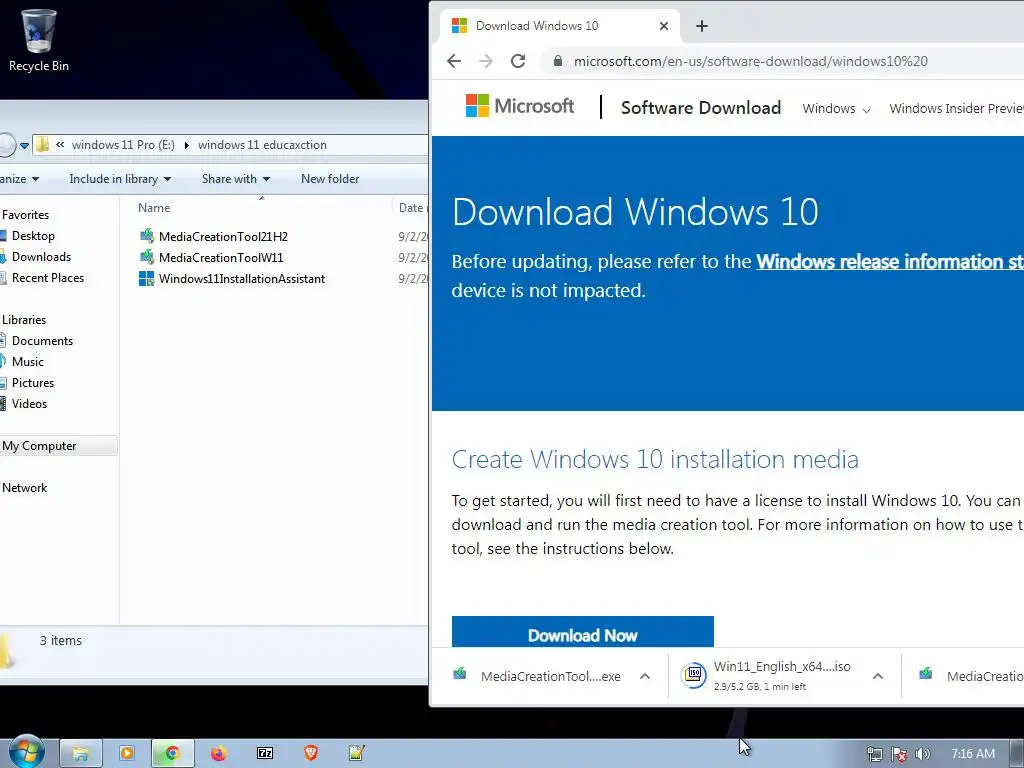Show hidden breadcrumb path with double chevron

[59, 145]
